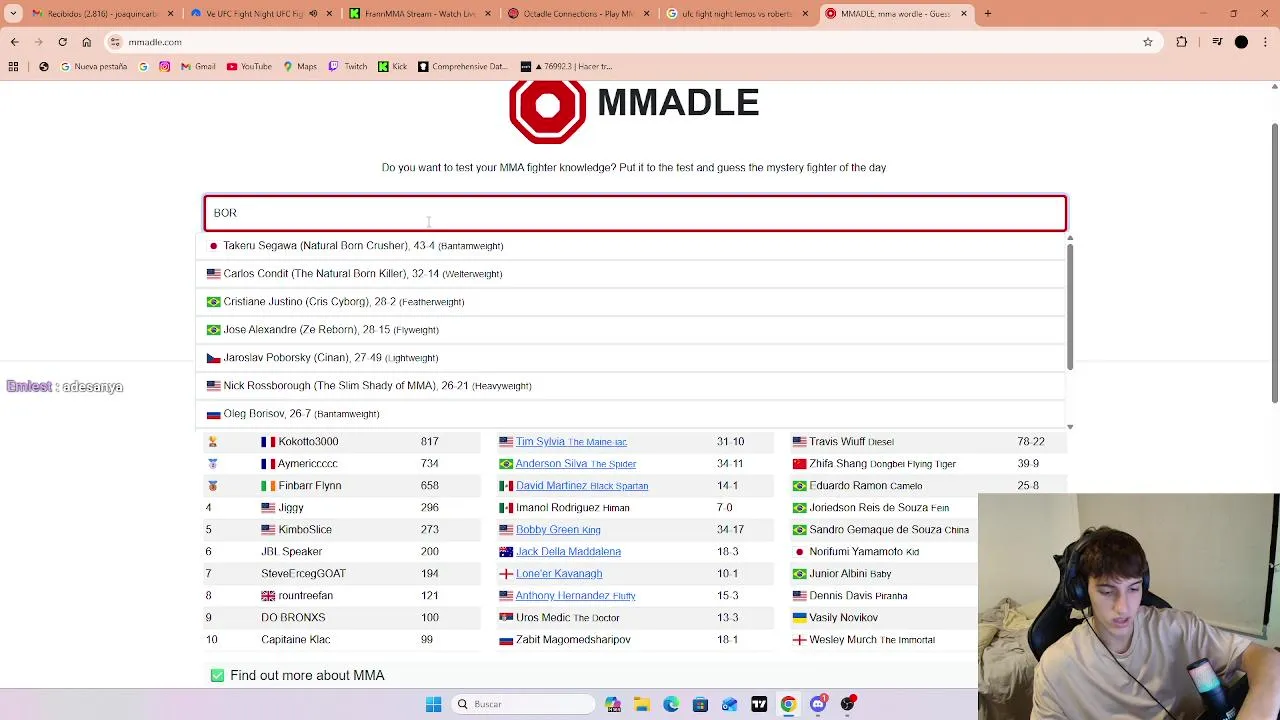Click Find out more about MMA
Image resolution: width=1280 pixels, height=720 pixels.
(x=307, y=676)
